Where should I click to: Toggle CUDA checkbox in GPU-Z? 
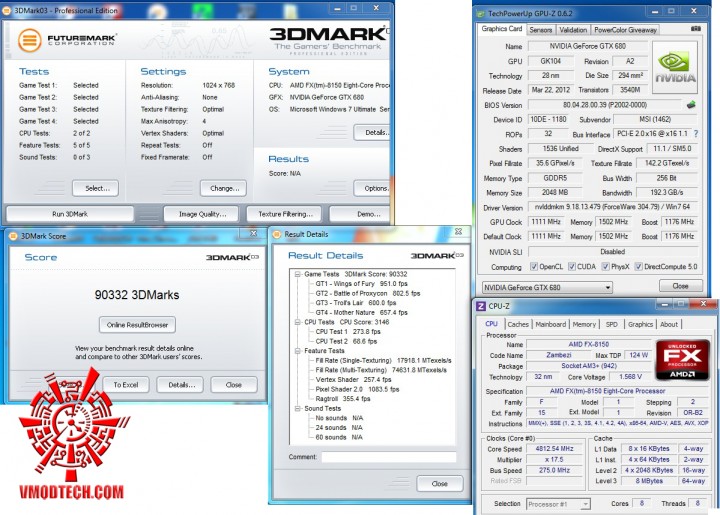pos(572,266)
